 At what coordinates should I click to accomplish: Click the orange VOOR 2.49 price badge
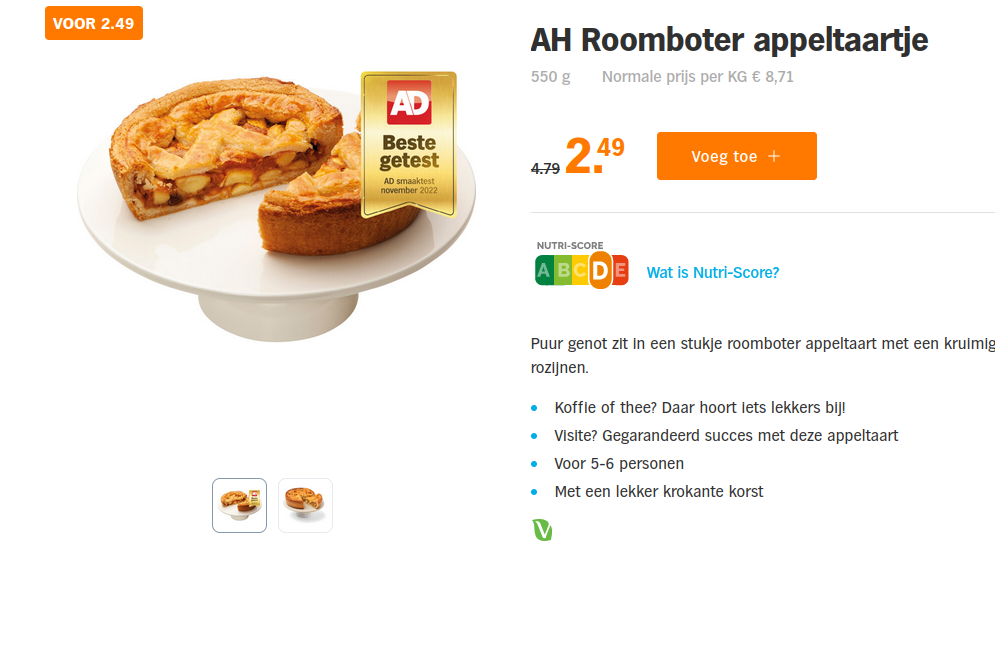[x=93, y=22]
